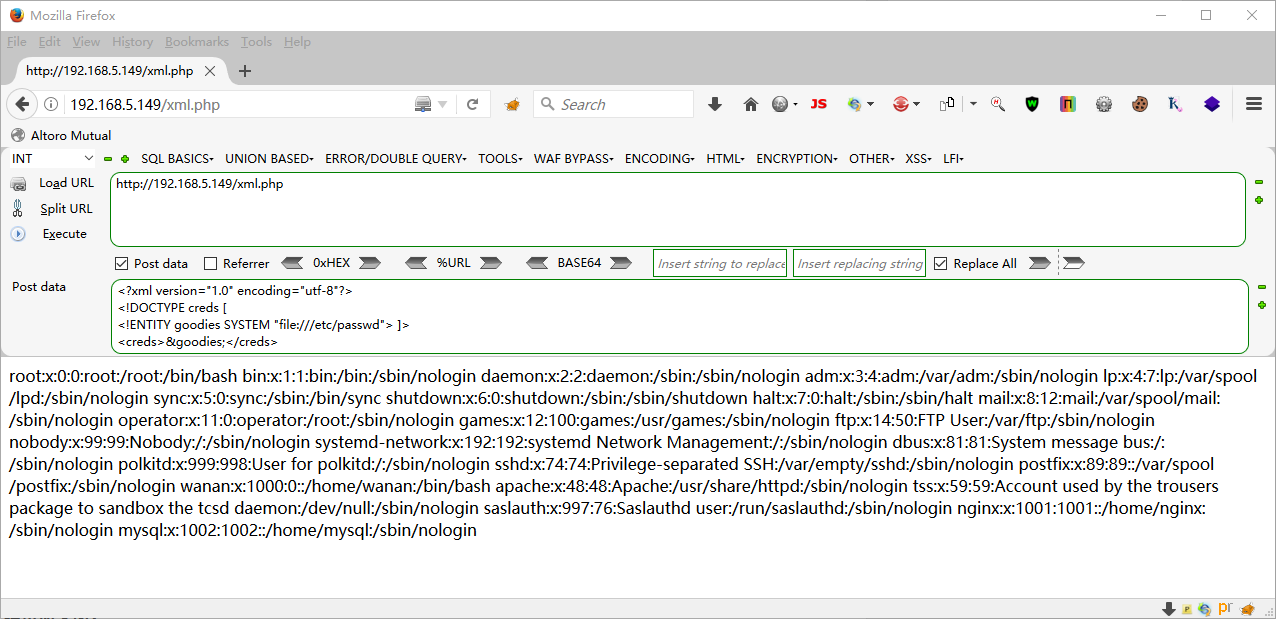This screenshot has height=619, width=1276.
Task: Decode hex with left 0xHEX arrow
Action: (292, 263)
